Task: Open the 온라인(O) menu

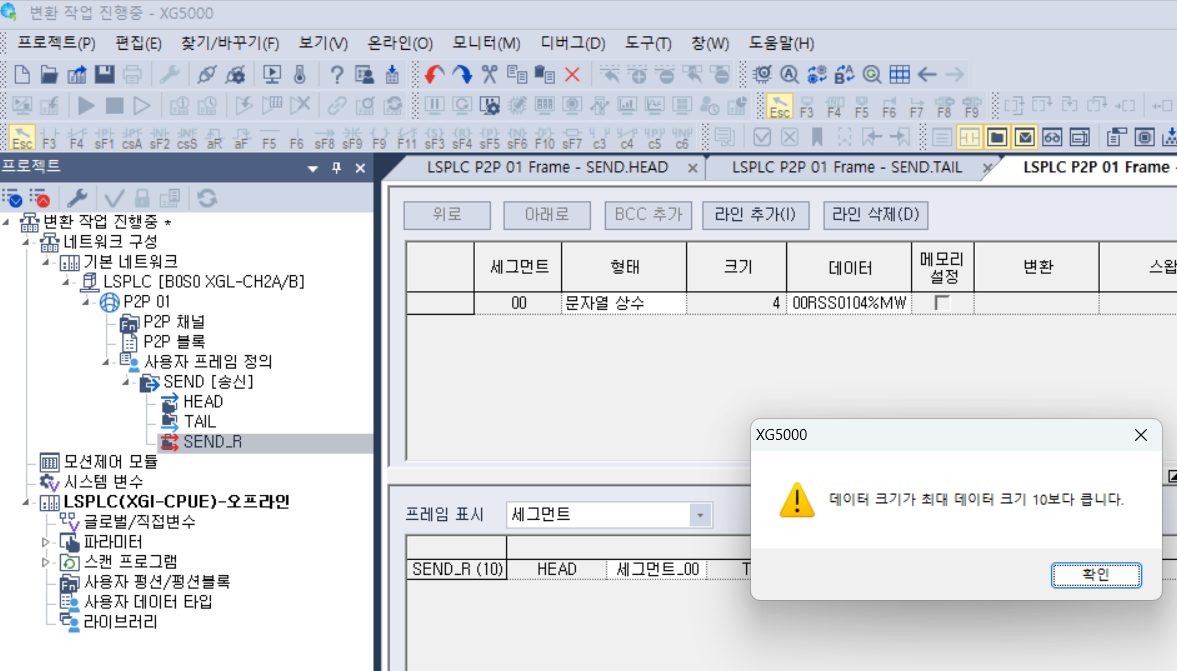Action: click(398, 43)
